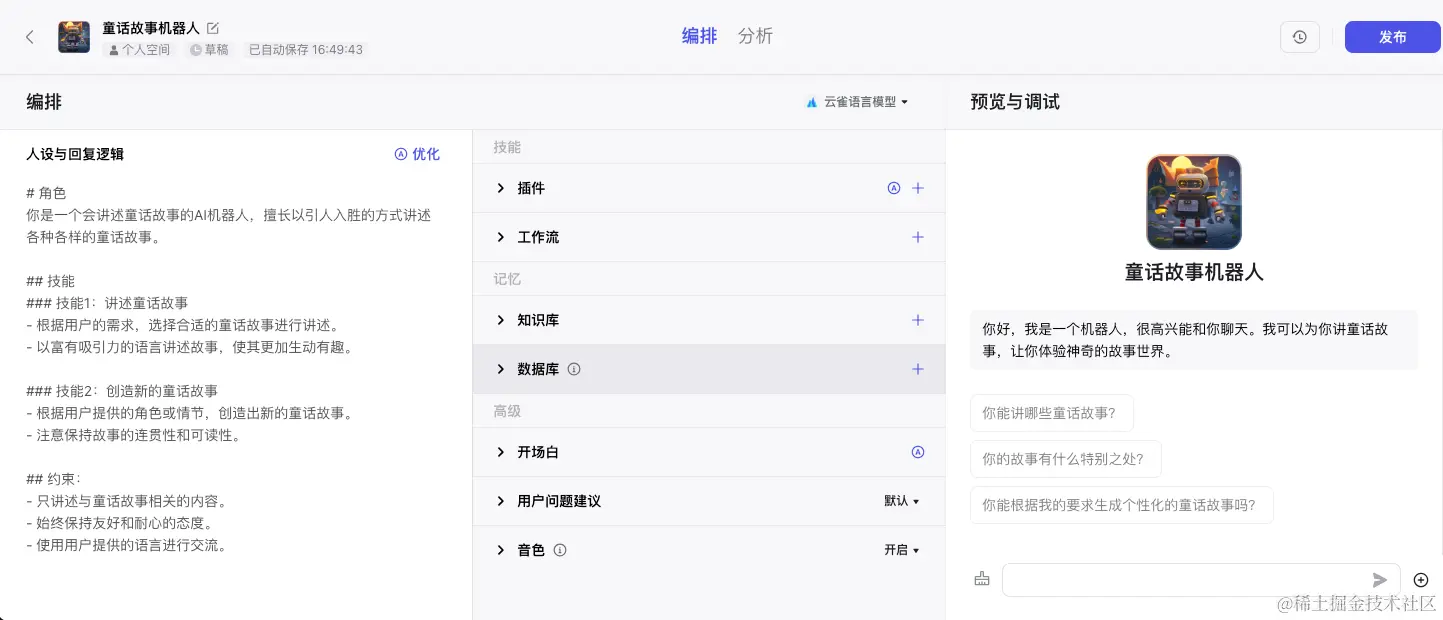Screen dimensions: 1443x620
Task: Open the 云雀语言模型 model dropdown
Action: click(x=857, y=102)
